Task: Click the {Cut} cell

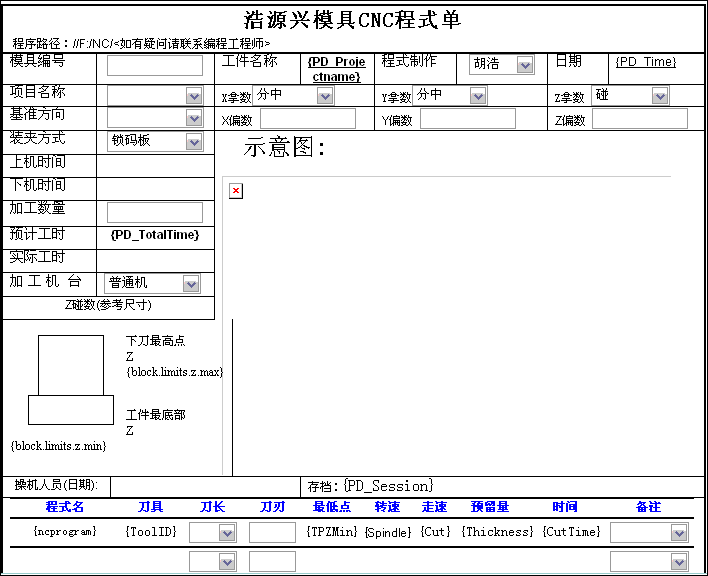Action: 435,532
